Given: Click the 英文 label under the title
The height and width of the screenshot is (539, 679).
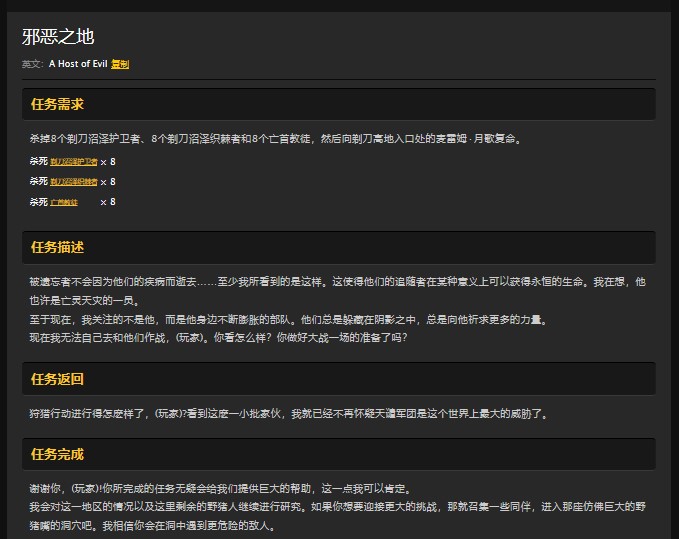Looking at the screenshot, I should pyautogui.click(x=32, y=64).
